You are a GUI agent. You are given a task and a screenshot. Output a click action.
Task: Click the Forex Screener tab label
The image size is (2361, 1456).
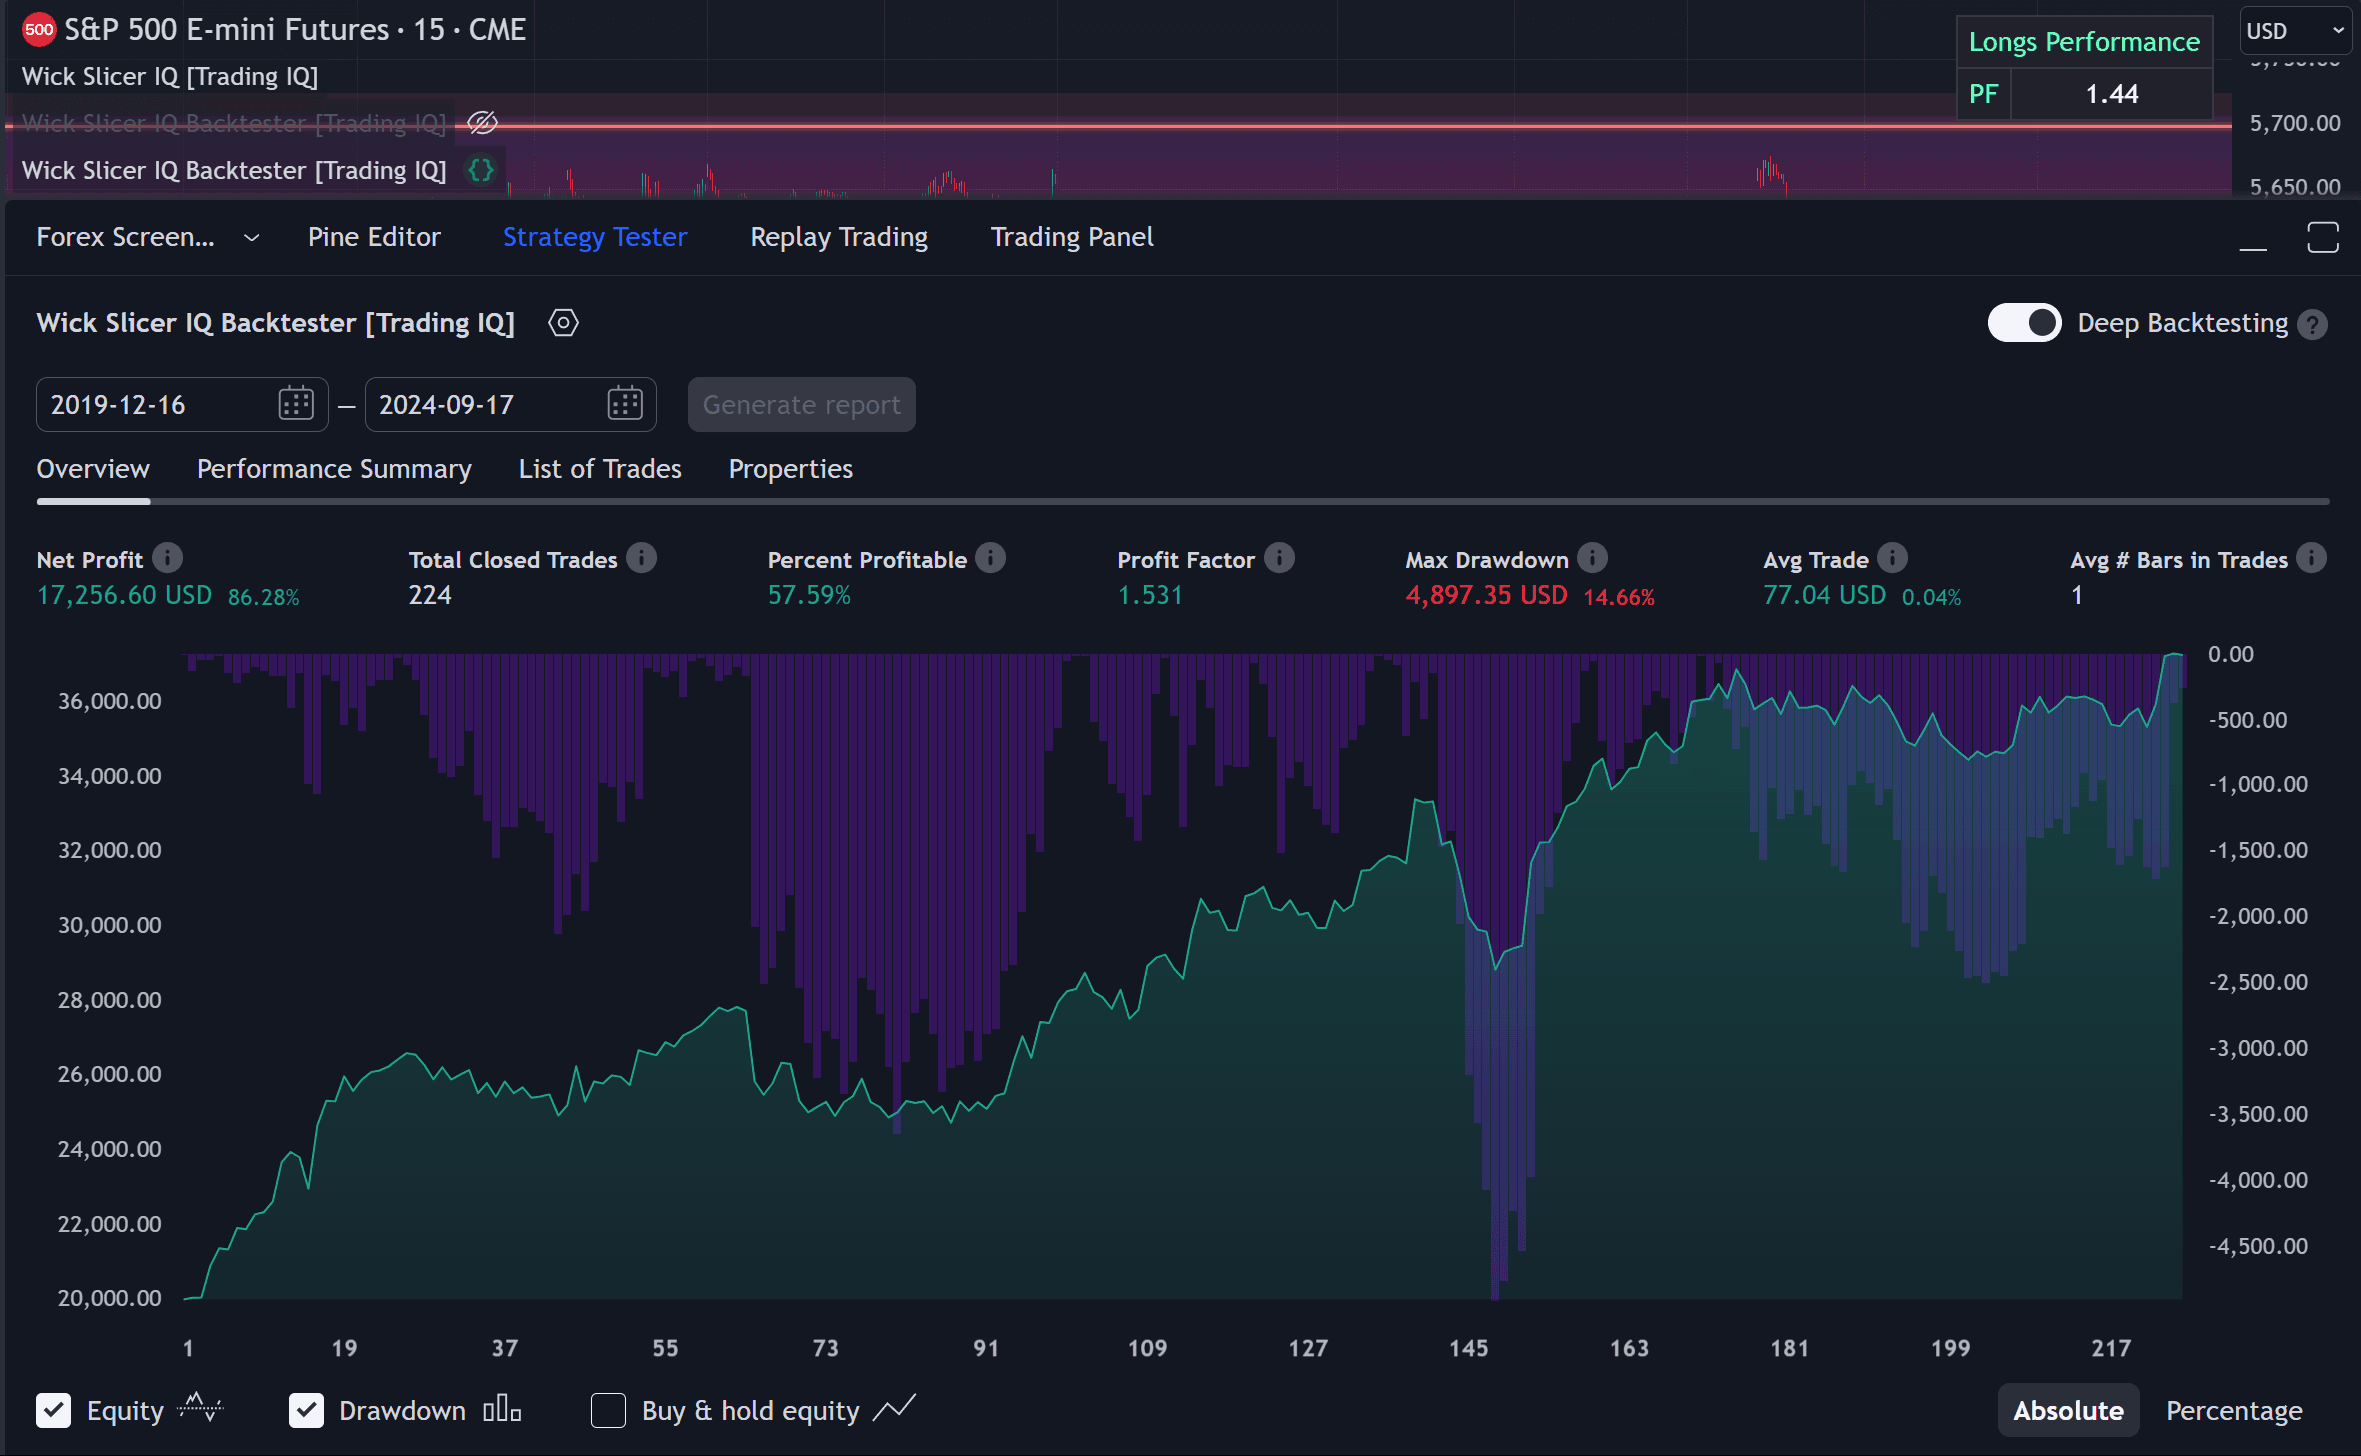126,237
